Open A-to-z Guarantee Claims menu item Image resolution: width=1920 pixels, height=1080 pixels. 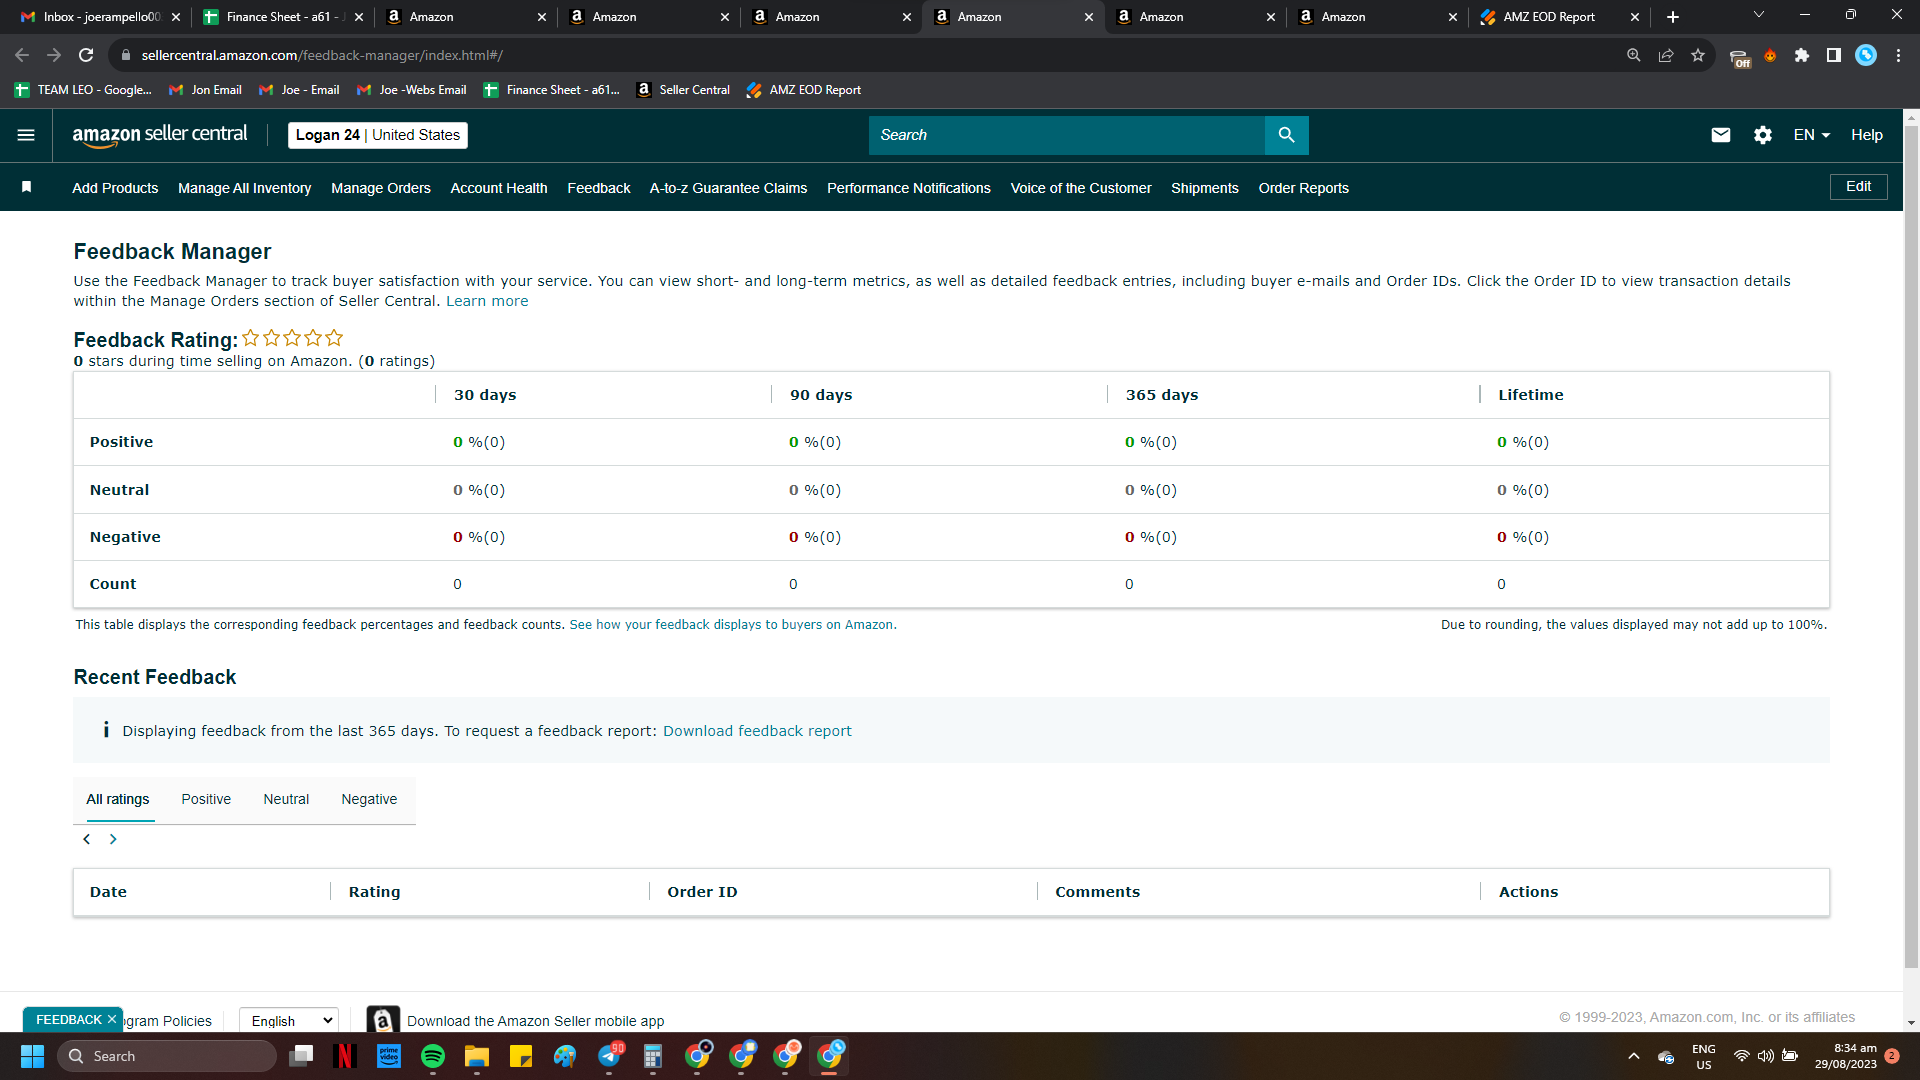[x=728, y=188]
